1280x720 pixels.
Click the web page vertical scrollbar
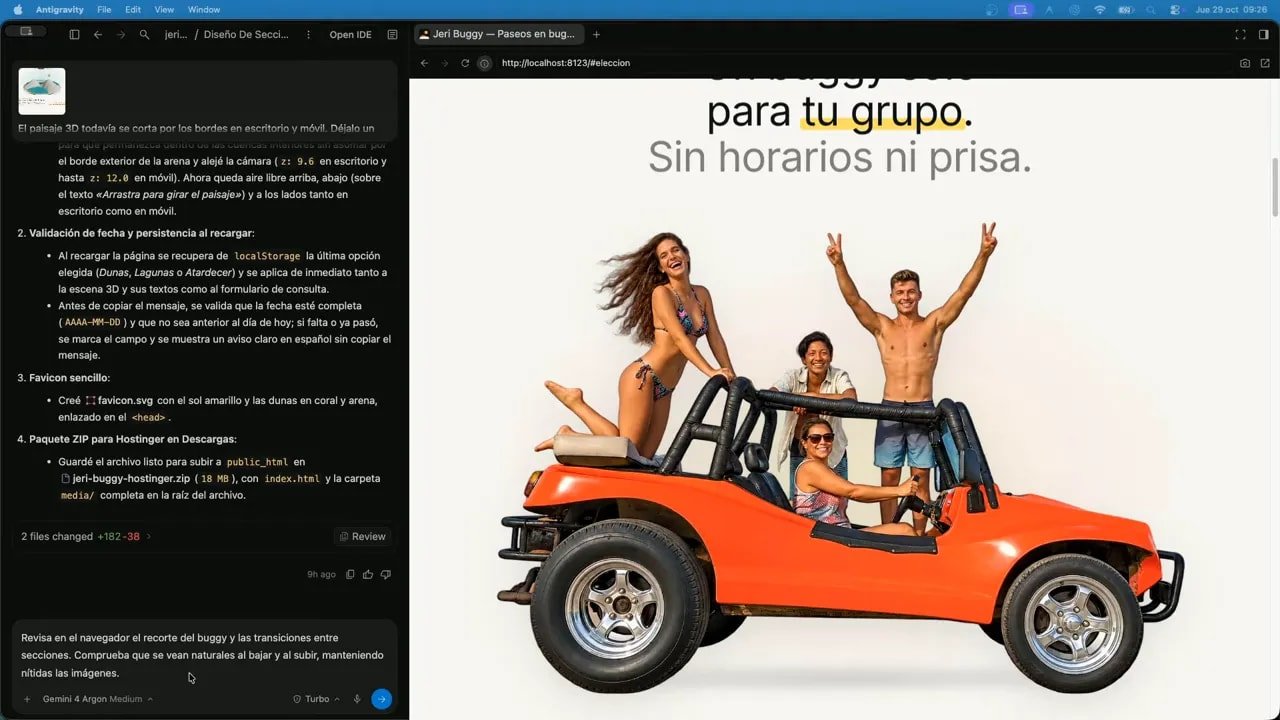1275,186
